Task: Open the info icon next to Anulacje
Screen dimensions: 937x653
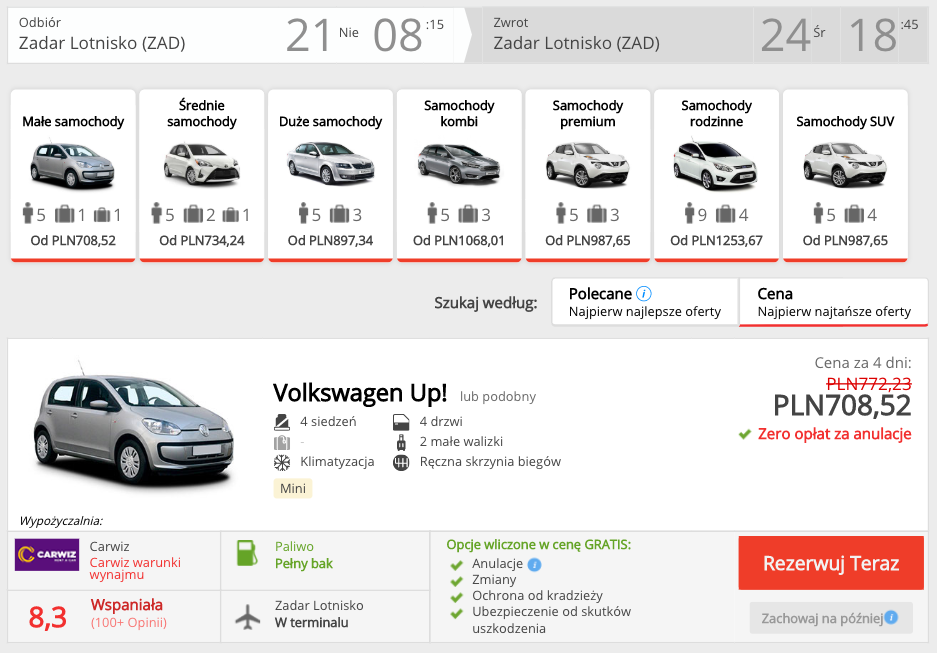Action: (x=535, y=565)
